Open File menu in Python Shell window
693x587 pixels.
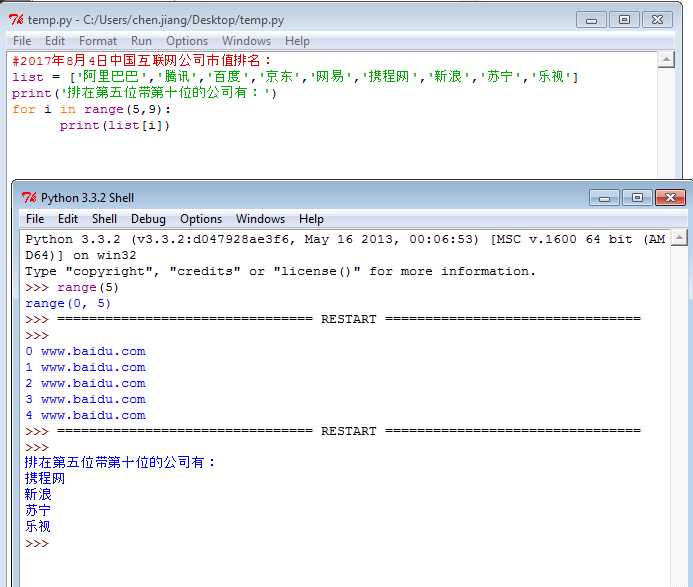coord(35,219)
